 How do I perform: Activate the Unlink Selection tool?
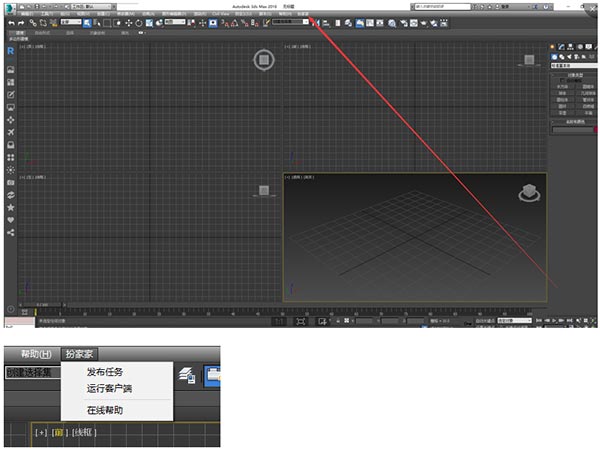tap(43, 23)
